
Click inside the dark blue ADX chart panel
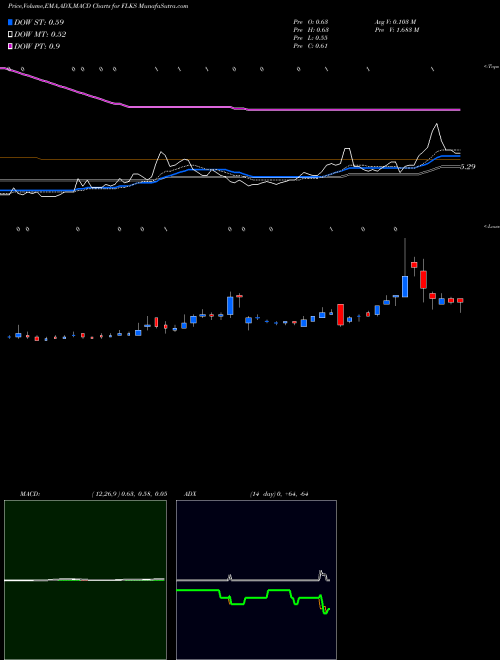[x=256, y=580]
